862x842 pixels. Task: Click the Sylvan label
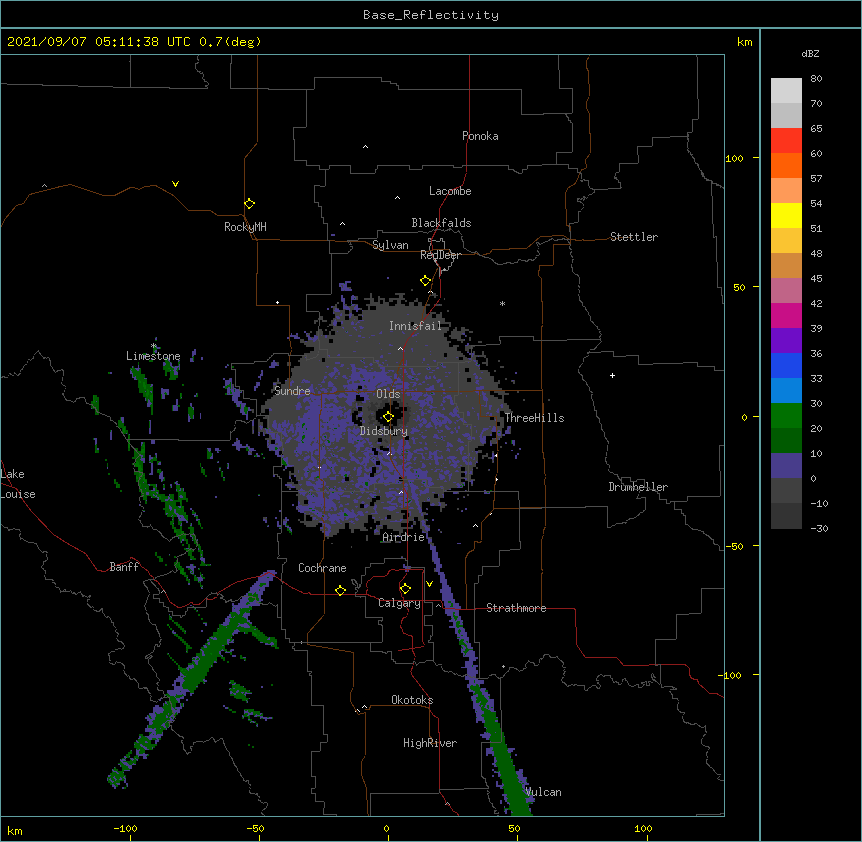390,245
